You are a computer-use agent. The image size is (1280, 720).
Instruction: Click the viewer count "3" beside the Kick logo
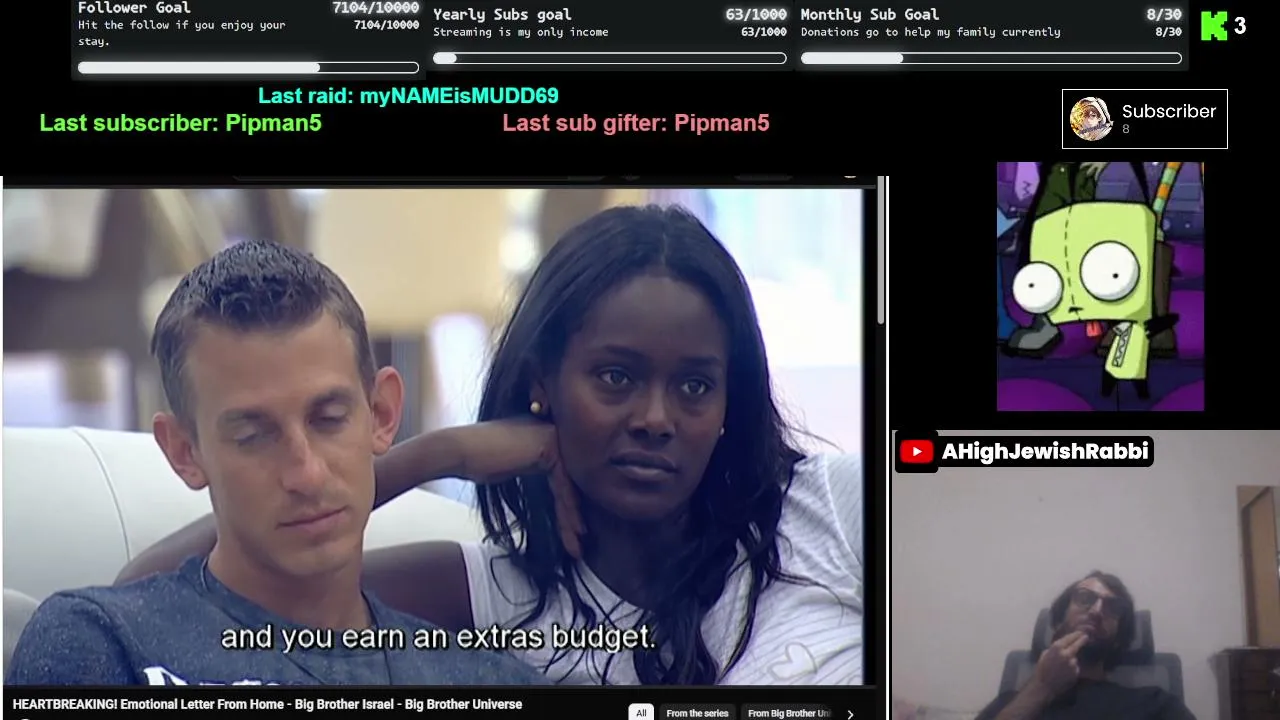tap(1240, 26)
